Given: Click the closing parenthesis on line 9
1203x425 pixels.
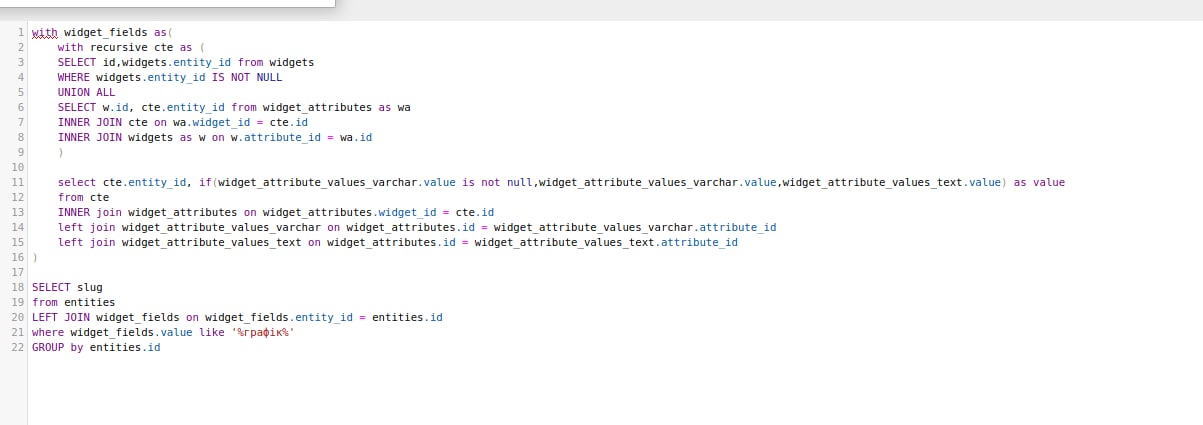Looking at the screenshot, I should pyautogui.click(x=60, y=152).
